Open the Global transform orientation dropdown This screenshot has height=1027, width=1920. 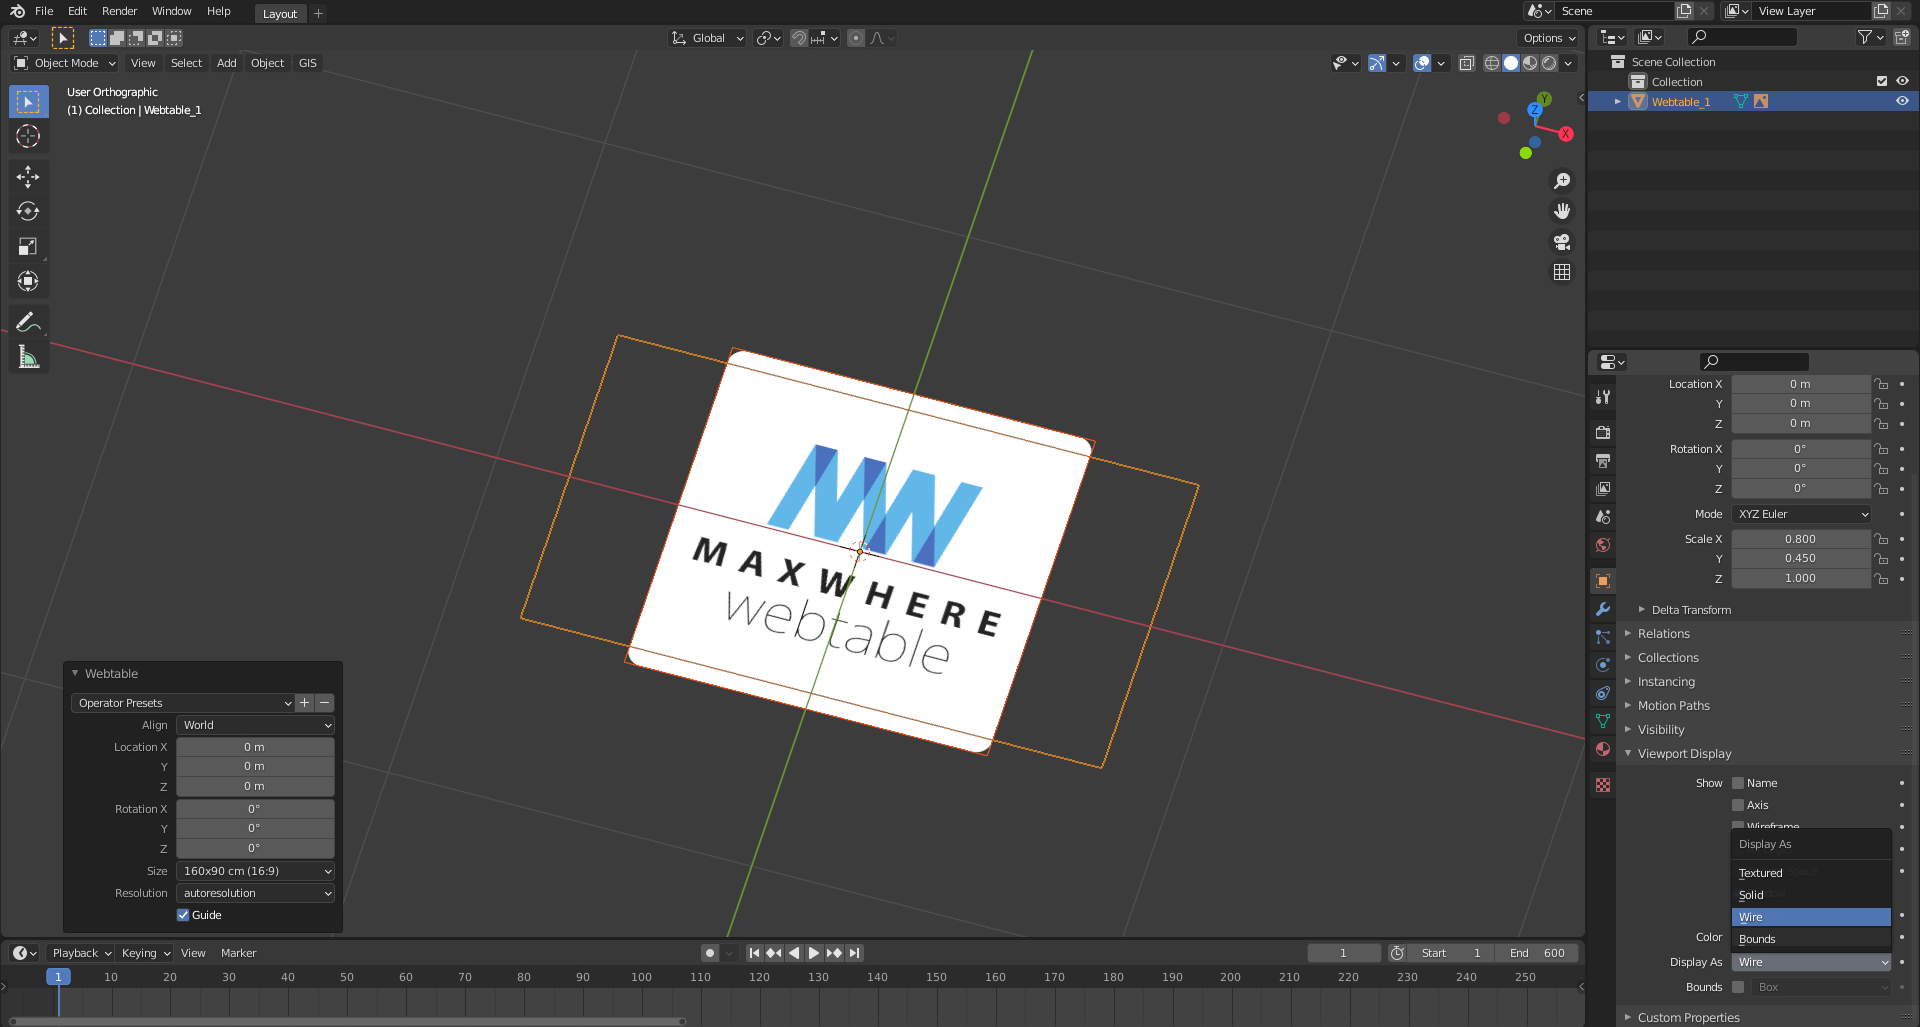tap(708, 38)
